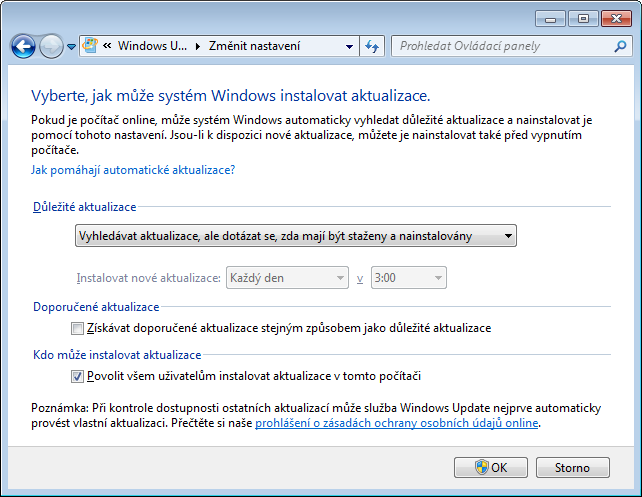642x497 pixels.
Task: Maximize the window
Action: 583,19
